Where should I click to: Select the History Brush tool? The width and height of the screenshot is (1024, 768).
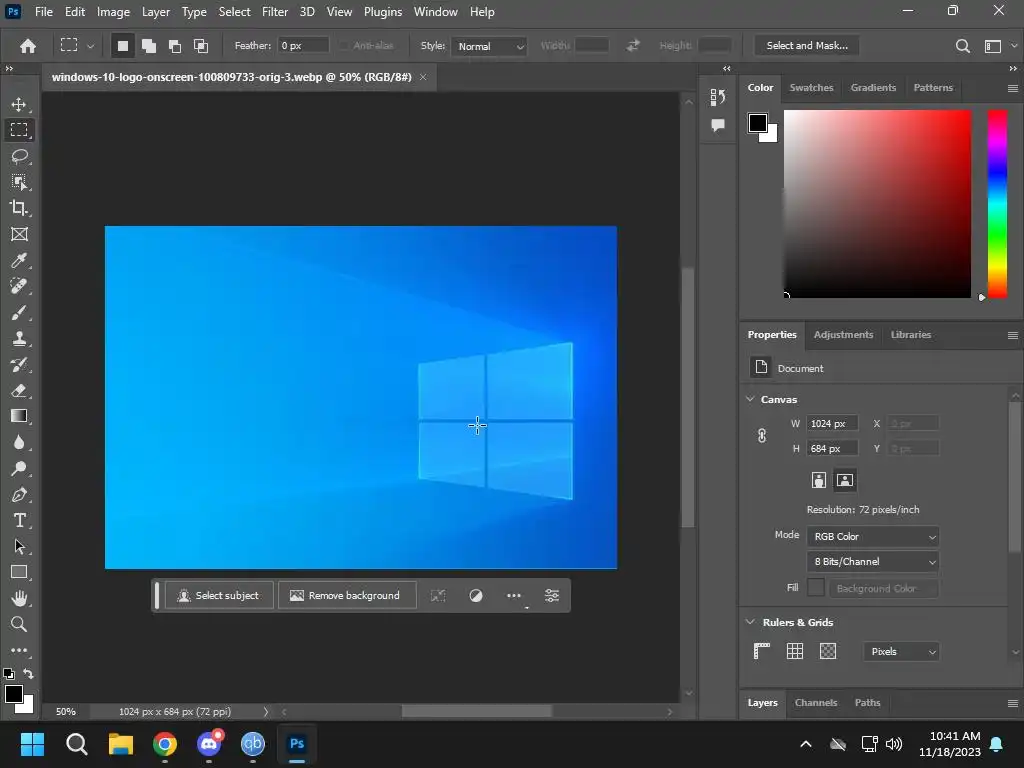tap(19, 364)
